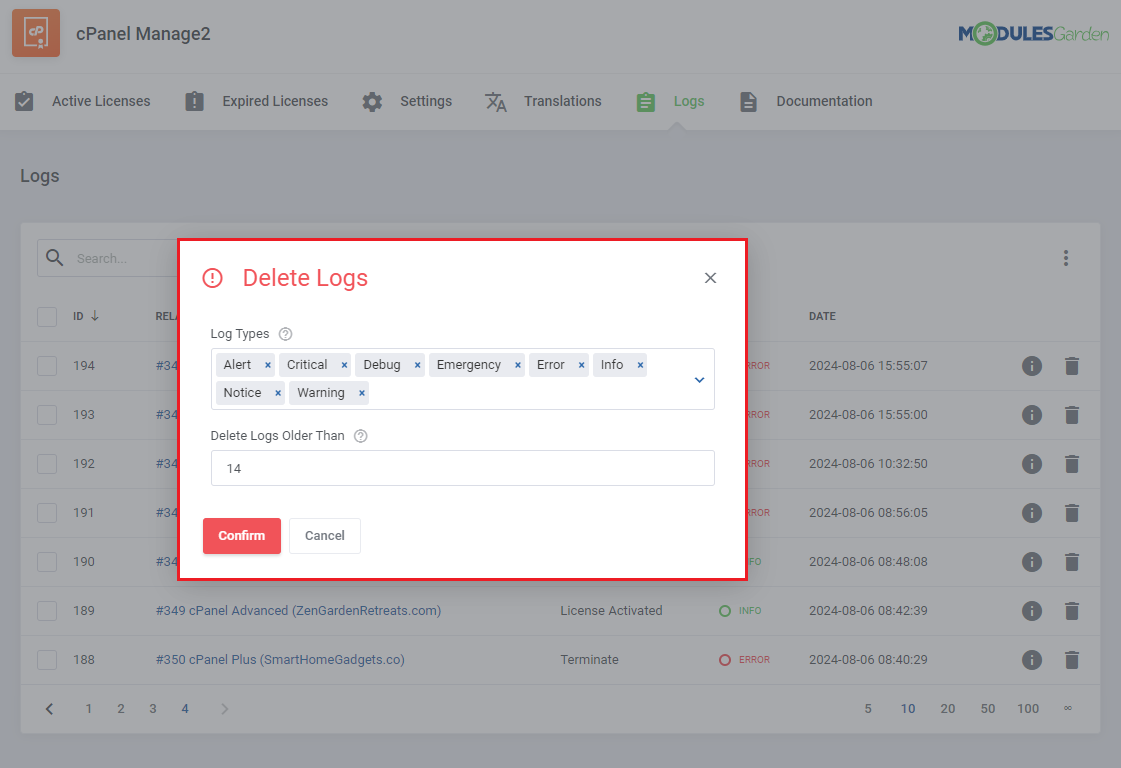The height and width of the screenshot is (768, 1121).
Task: Remove the Notice log type tag
Action: (278, 393)
